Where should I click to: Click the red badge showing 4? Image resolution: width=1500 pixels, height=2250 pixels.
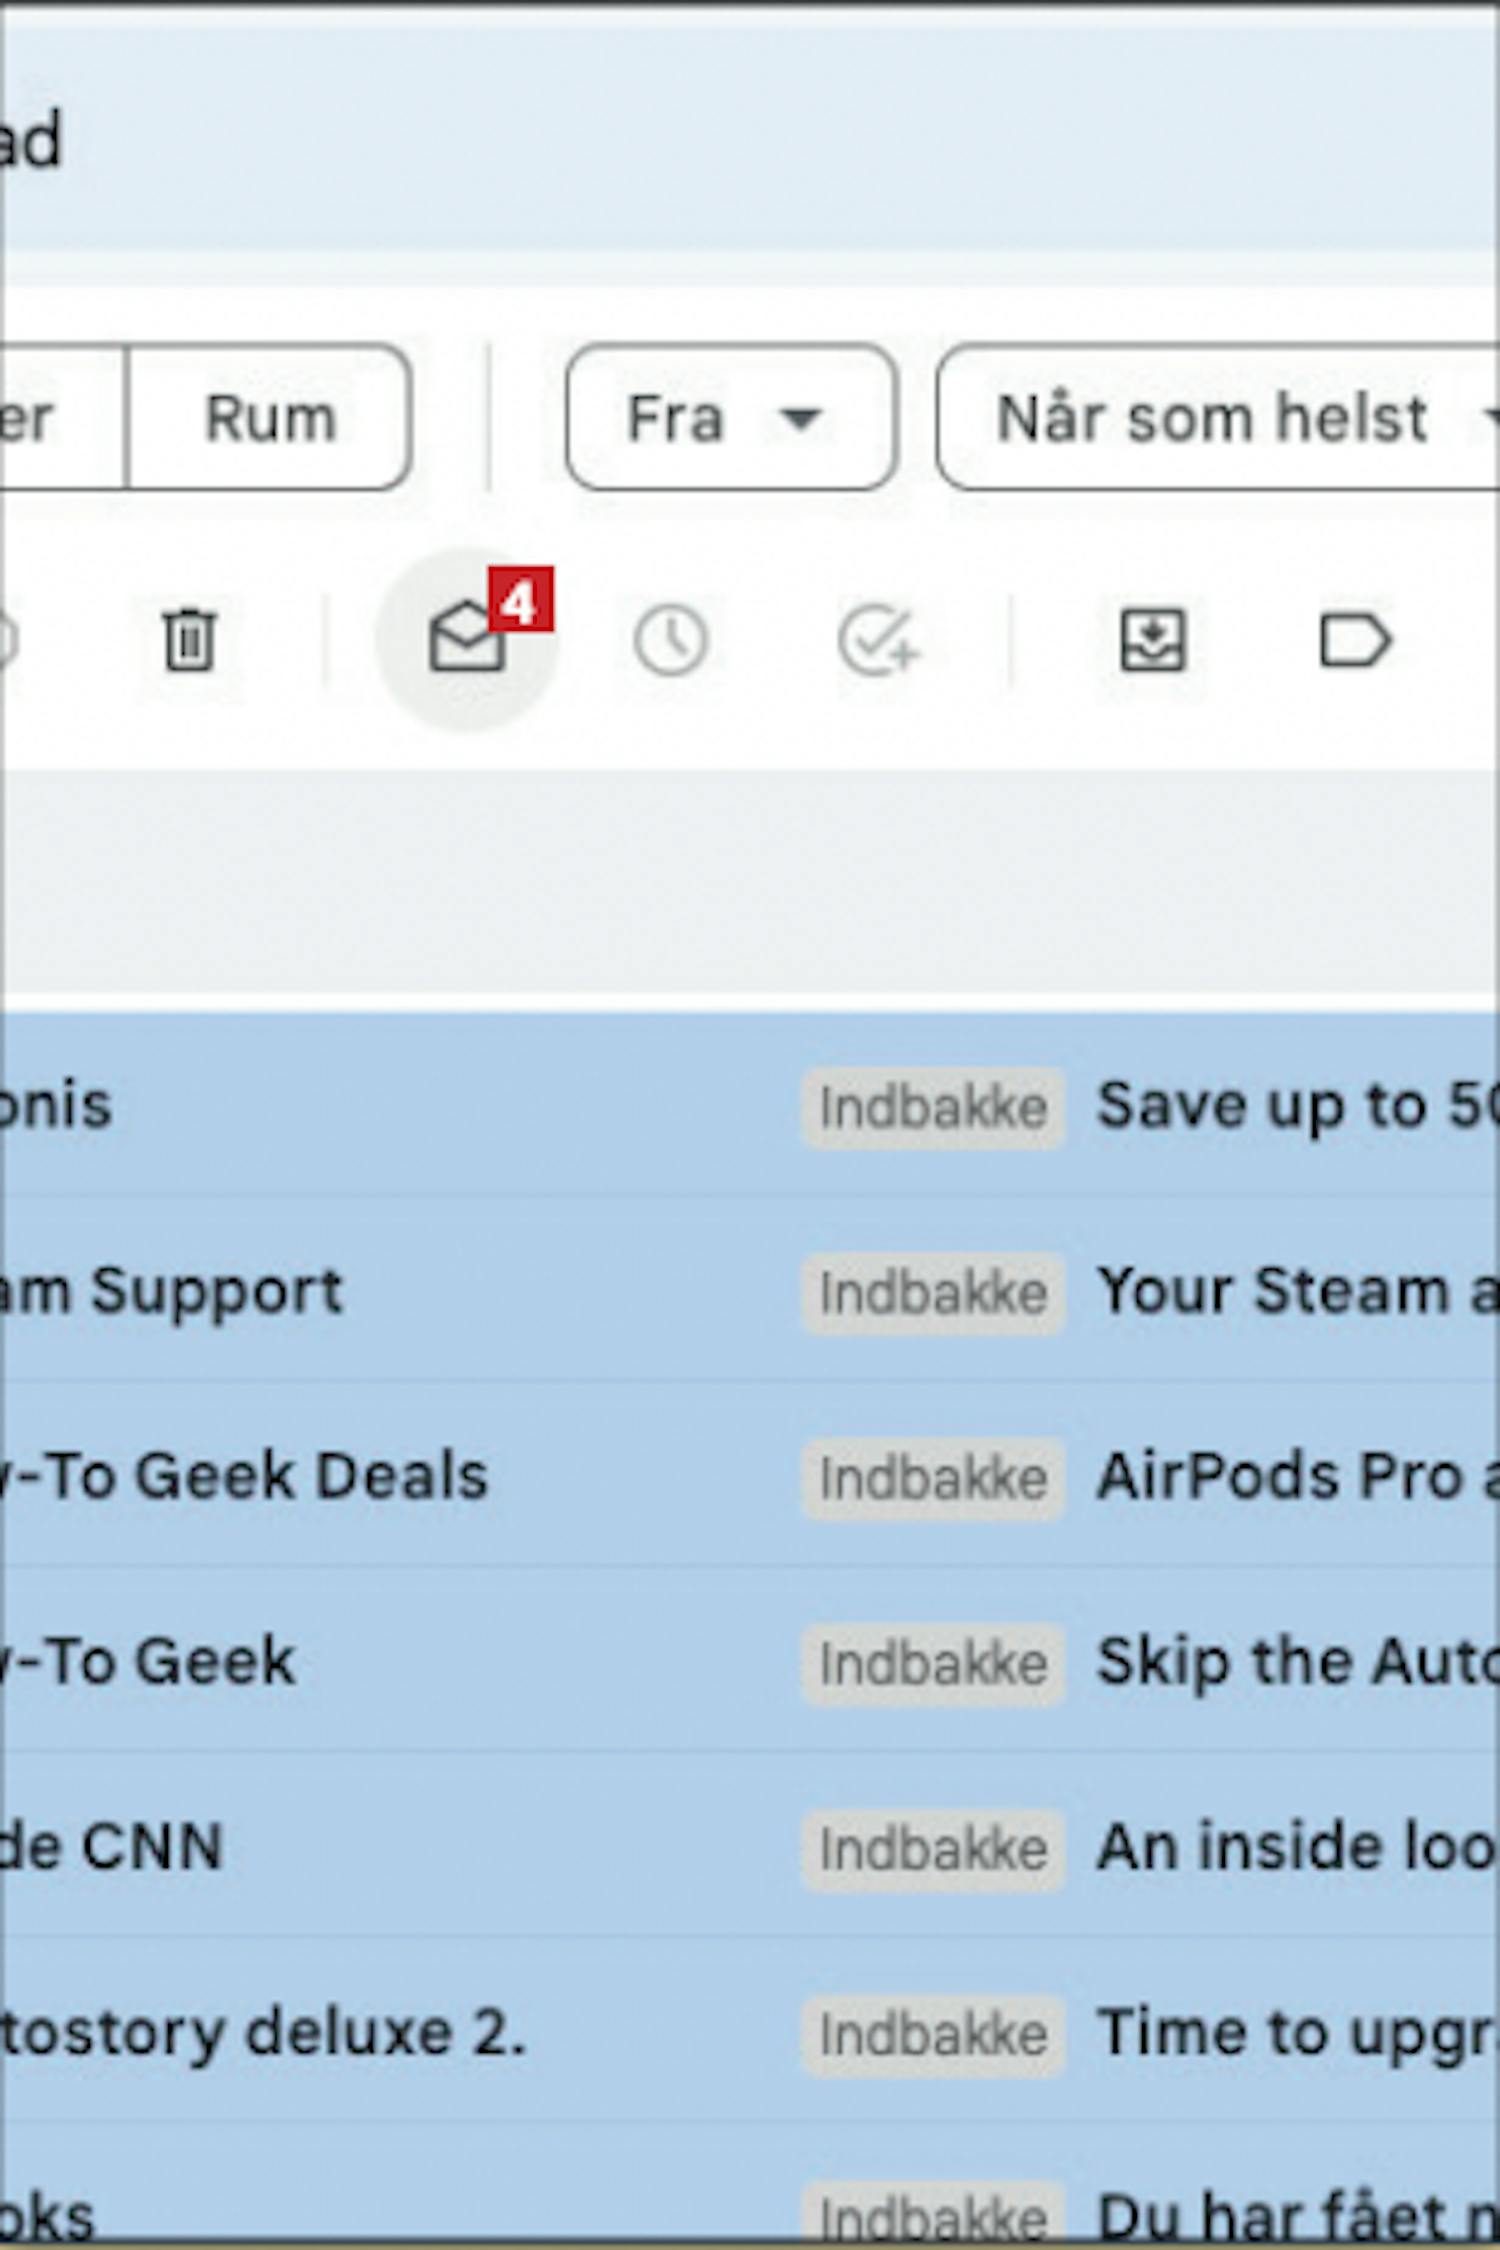tap(521, 600)
